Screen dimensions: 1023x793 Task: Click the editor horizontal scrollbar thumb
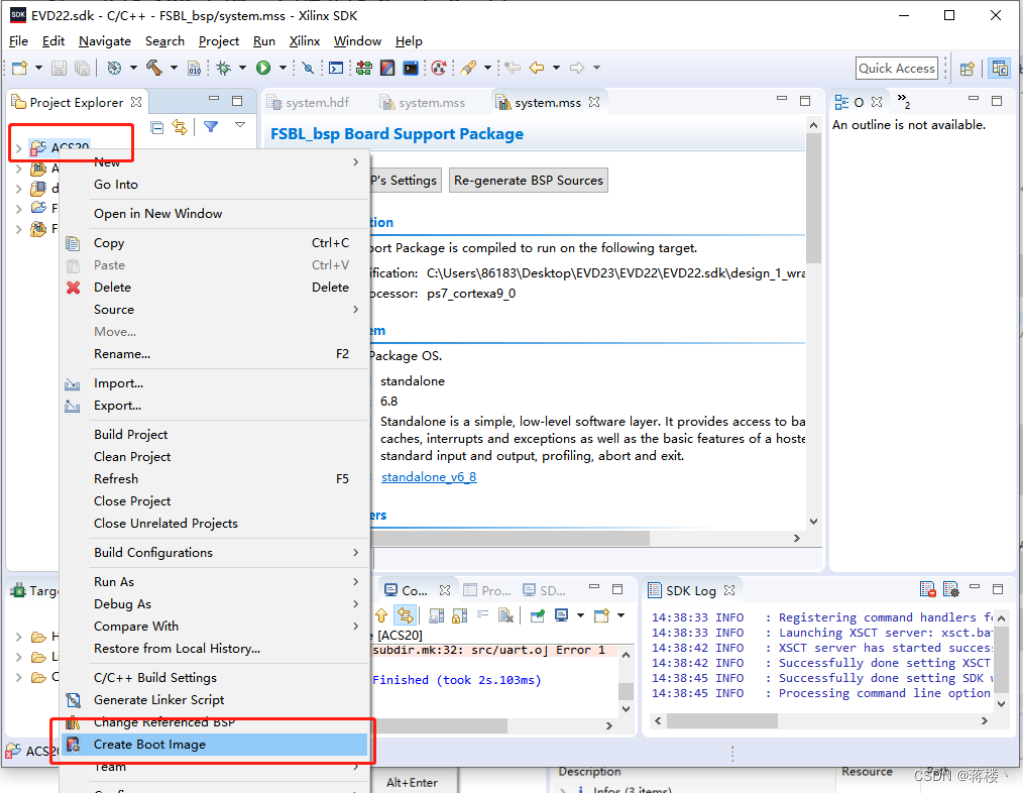[510, 538]
